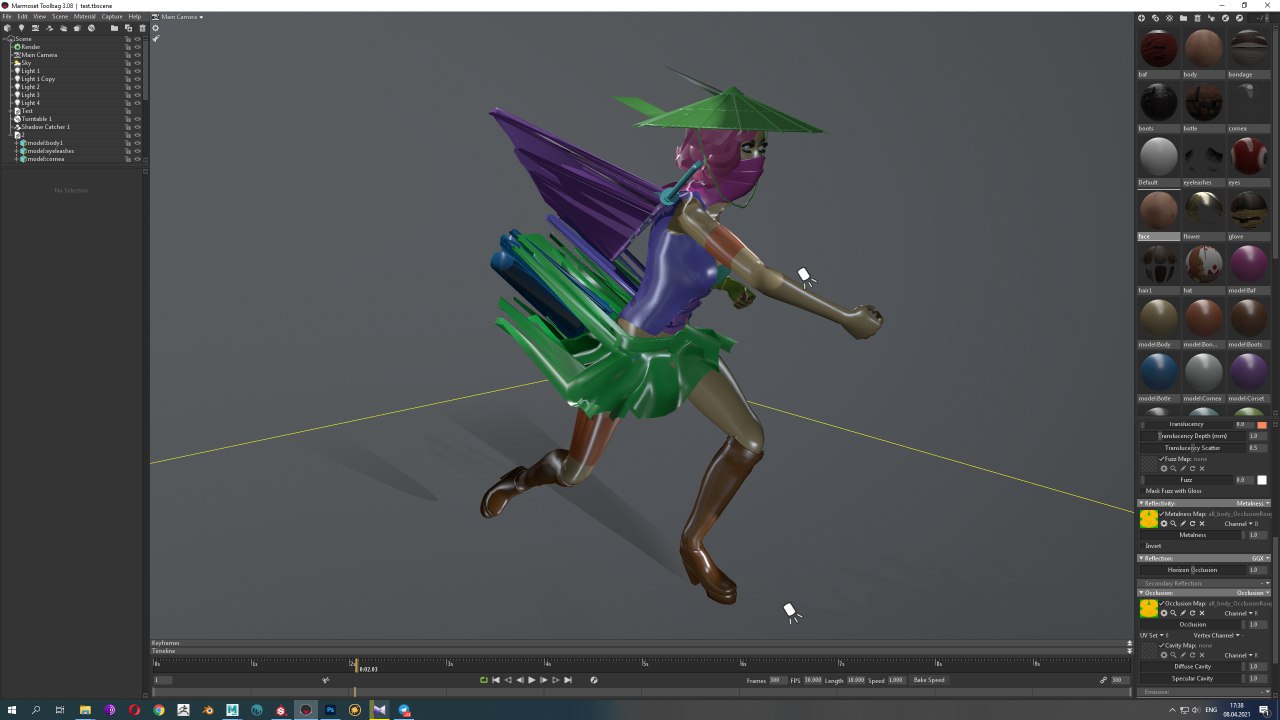Adjust the Horizon Occlusion slider
The width and height of the screenshot is (1280, 720).
click(x=1192, y=570)
